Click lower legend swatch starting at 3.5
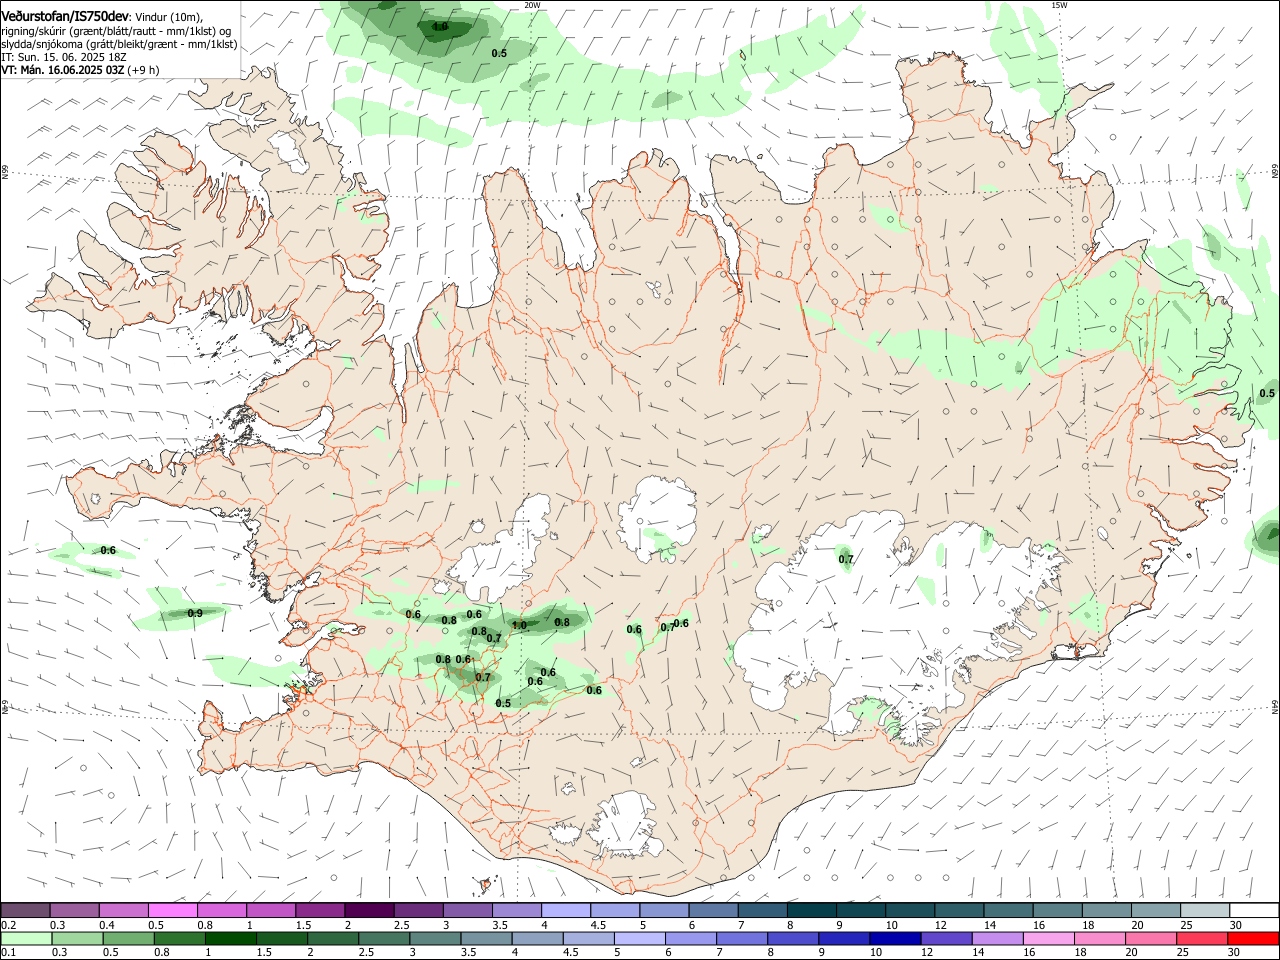 pyautogui.click(x=485, y=938)
